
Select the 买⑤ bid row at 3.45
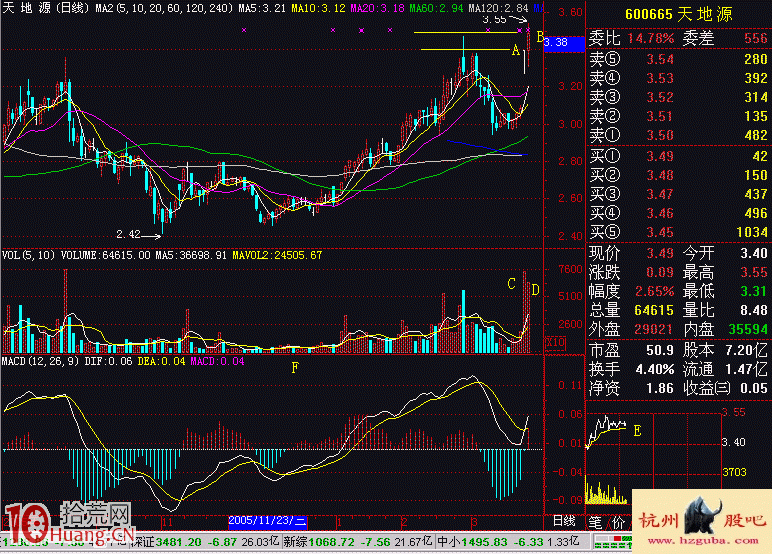[x=678, y=232]
